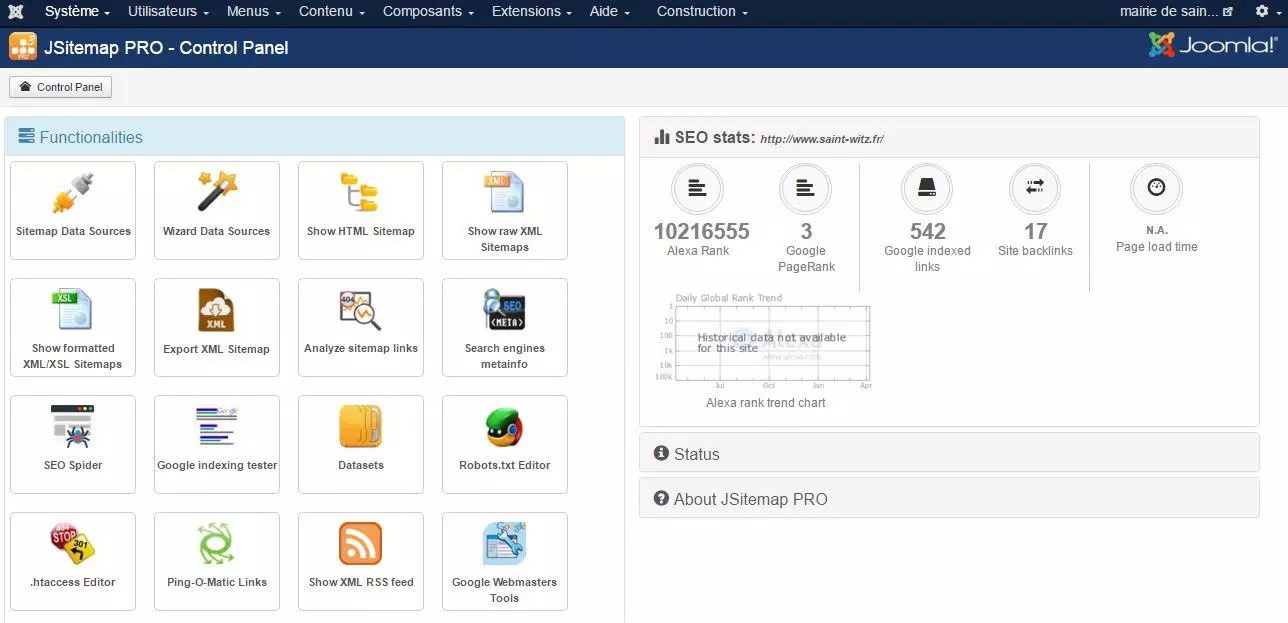Click the Page load time gauge icon
The width and height of the screenshot is (1288, 623).
[x=1157, y=188]
